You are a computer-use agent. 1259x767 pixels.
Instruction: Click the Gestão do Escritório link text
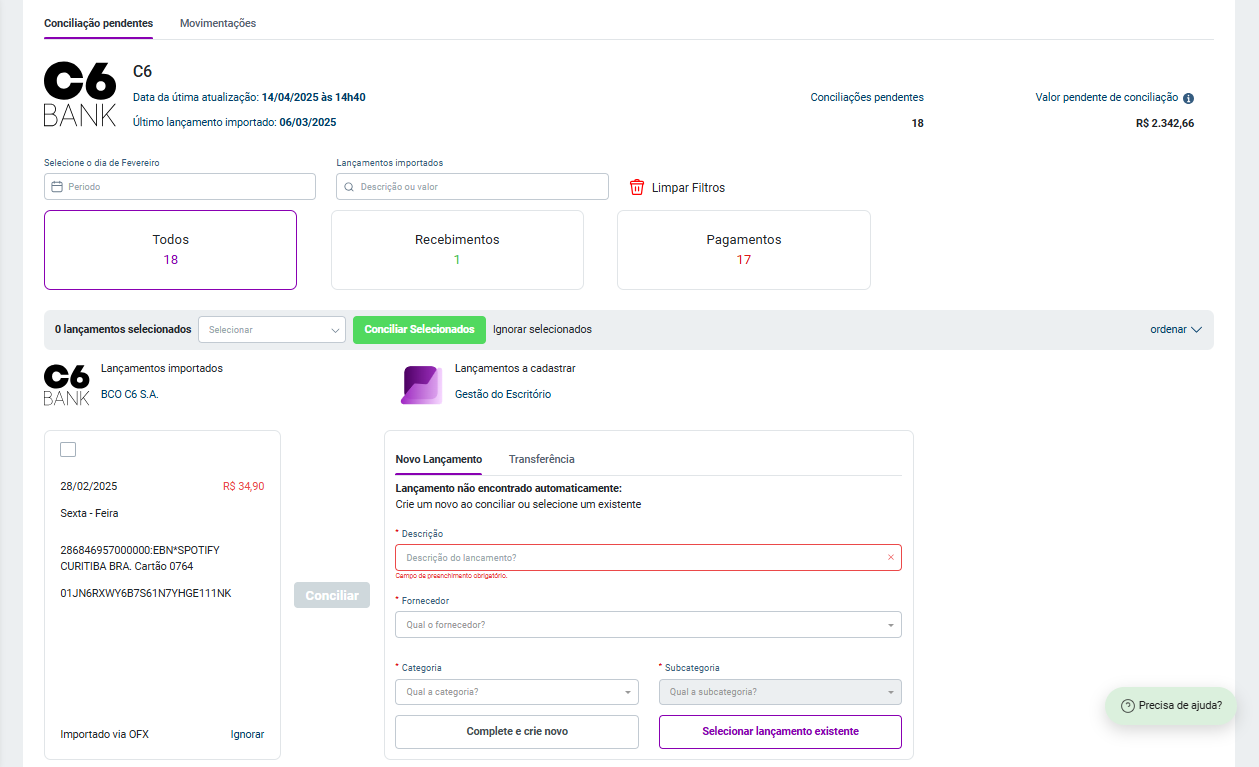[503, 394]
